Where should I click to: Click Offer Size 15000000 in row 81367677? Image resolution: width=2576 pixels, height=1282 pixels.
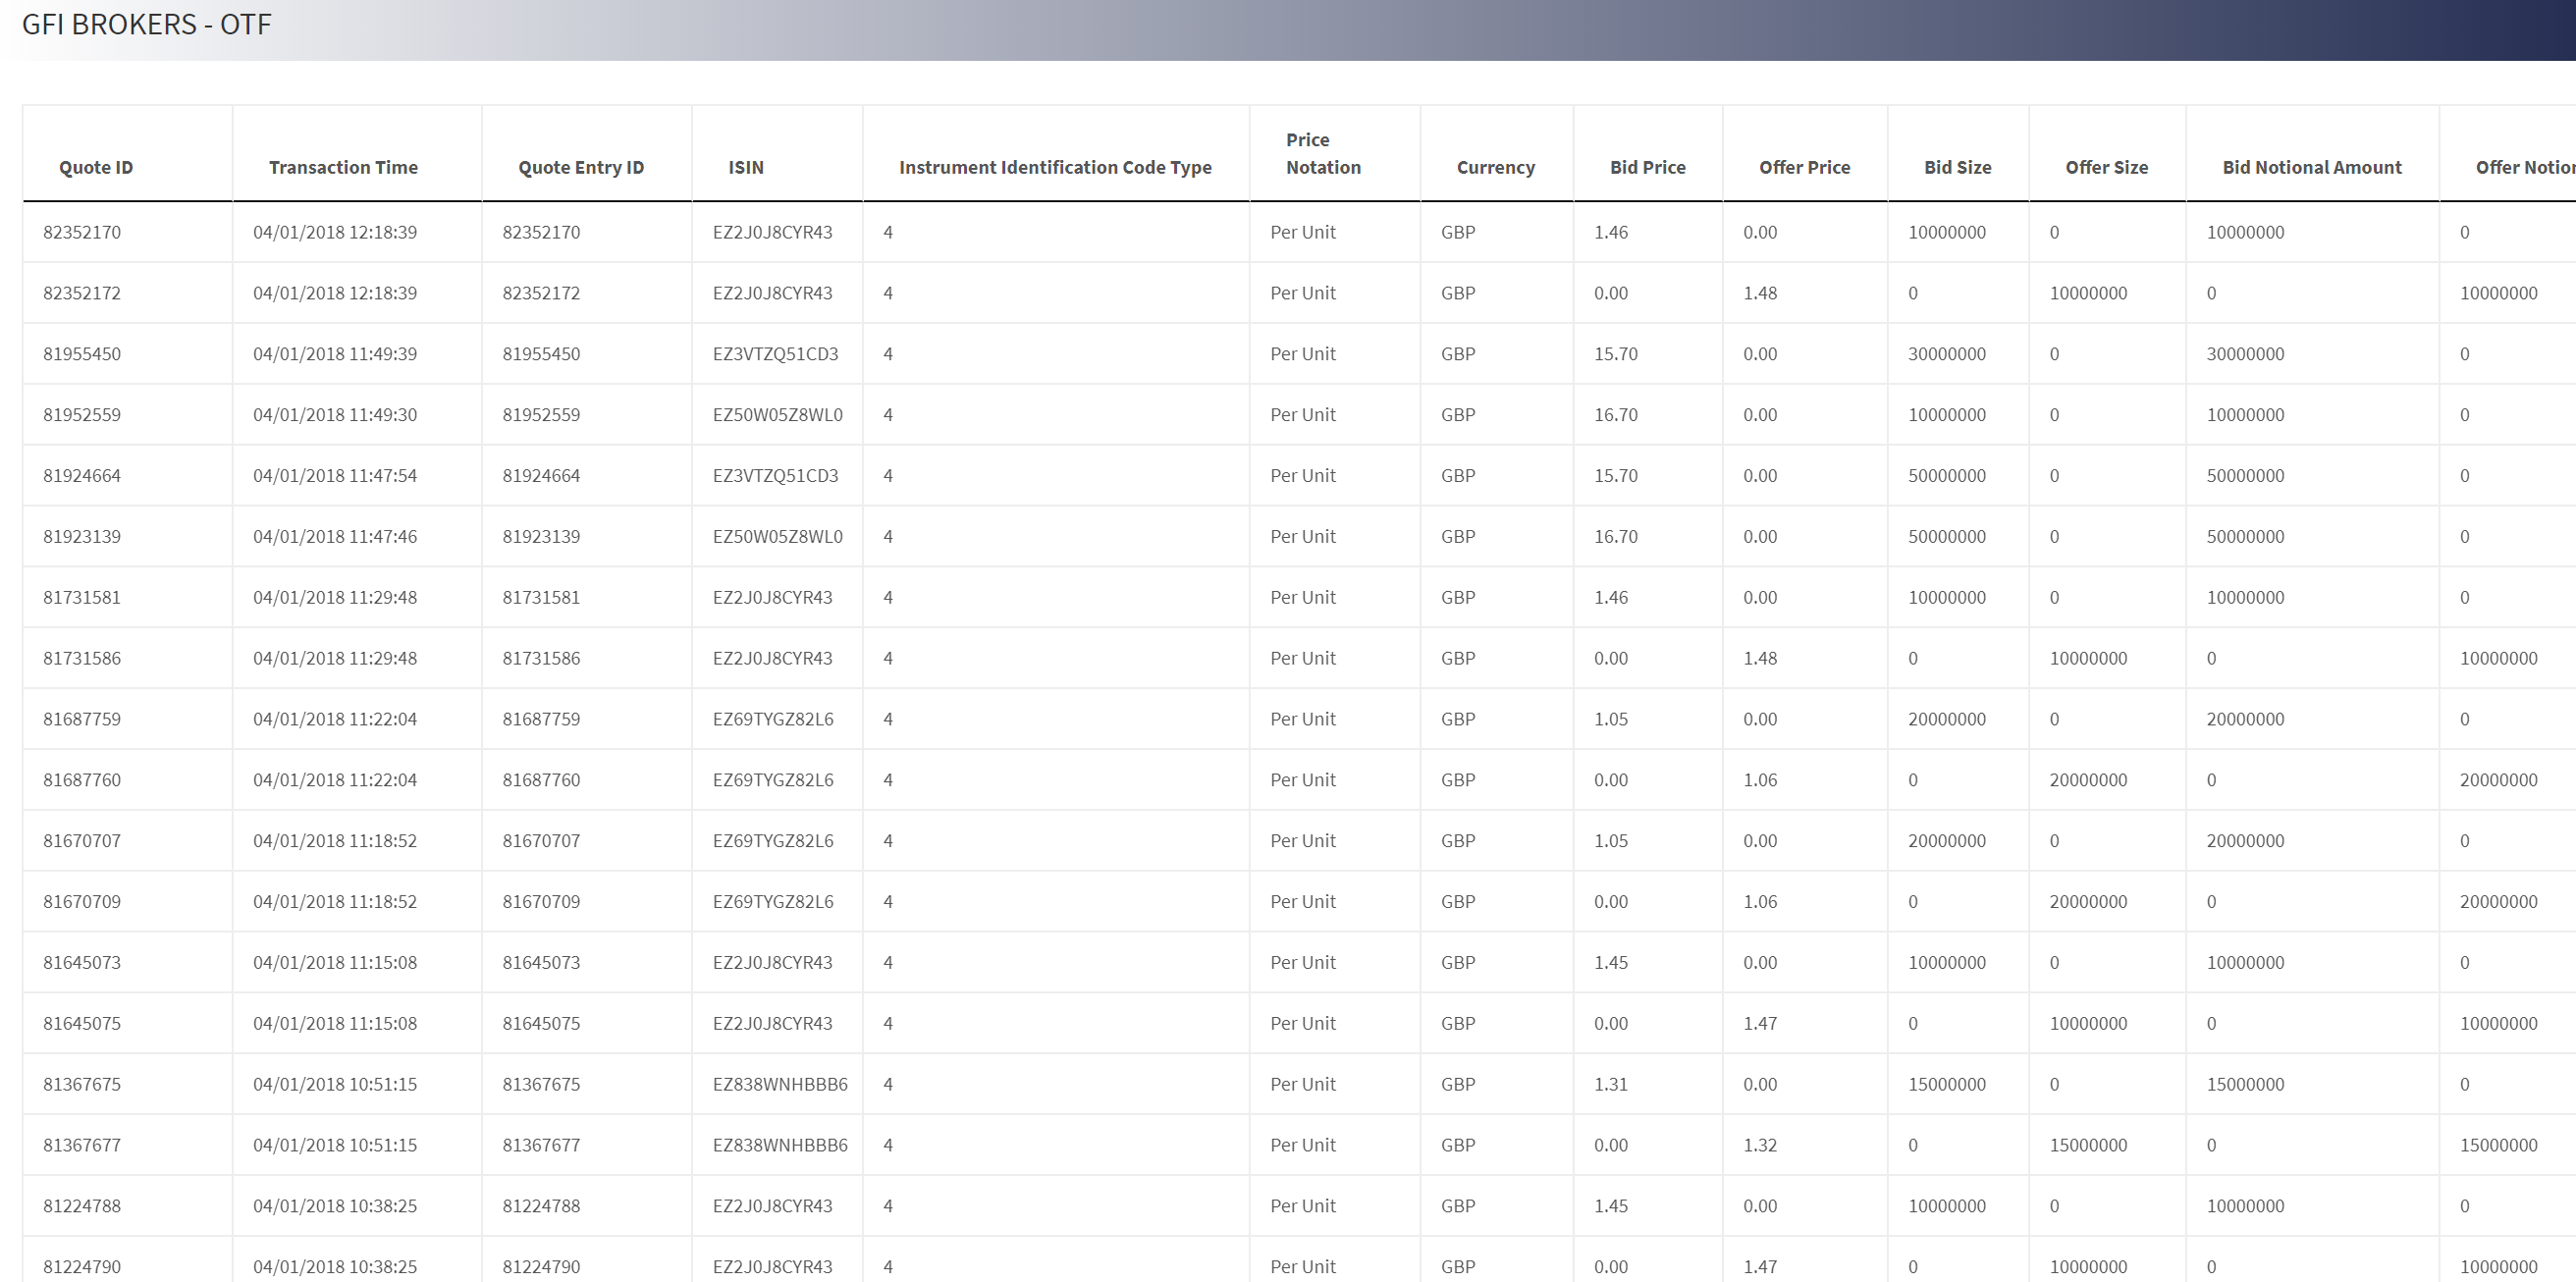2088,1146
